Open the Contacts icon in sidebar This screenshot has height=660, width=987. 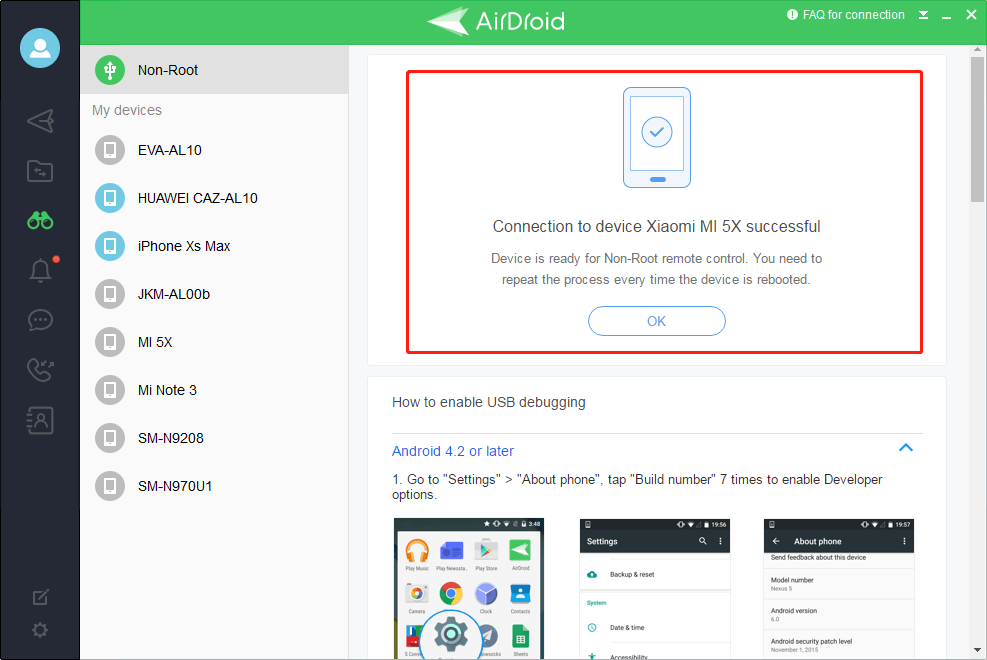click(40, 421)
